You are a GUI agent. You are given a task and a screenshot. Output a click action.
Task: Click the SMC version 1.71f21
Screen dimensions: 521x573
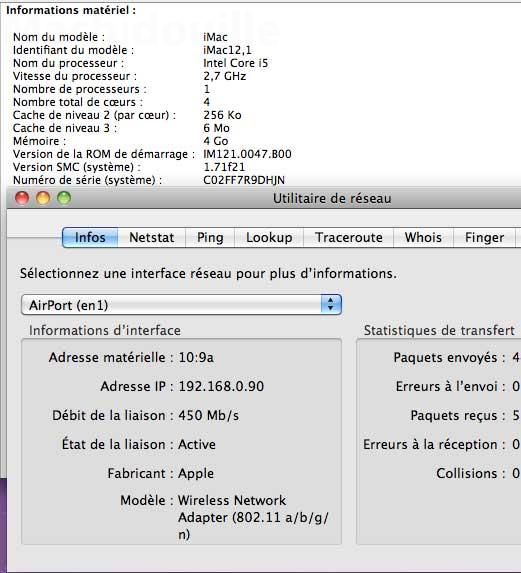pos(224,167)
